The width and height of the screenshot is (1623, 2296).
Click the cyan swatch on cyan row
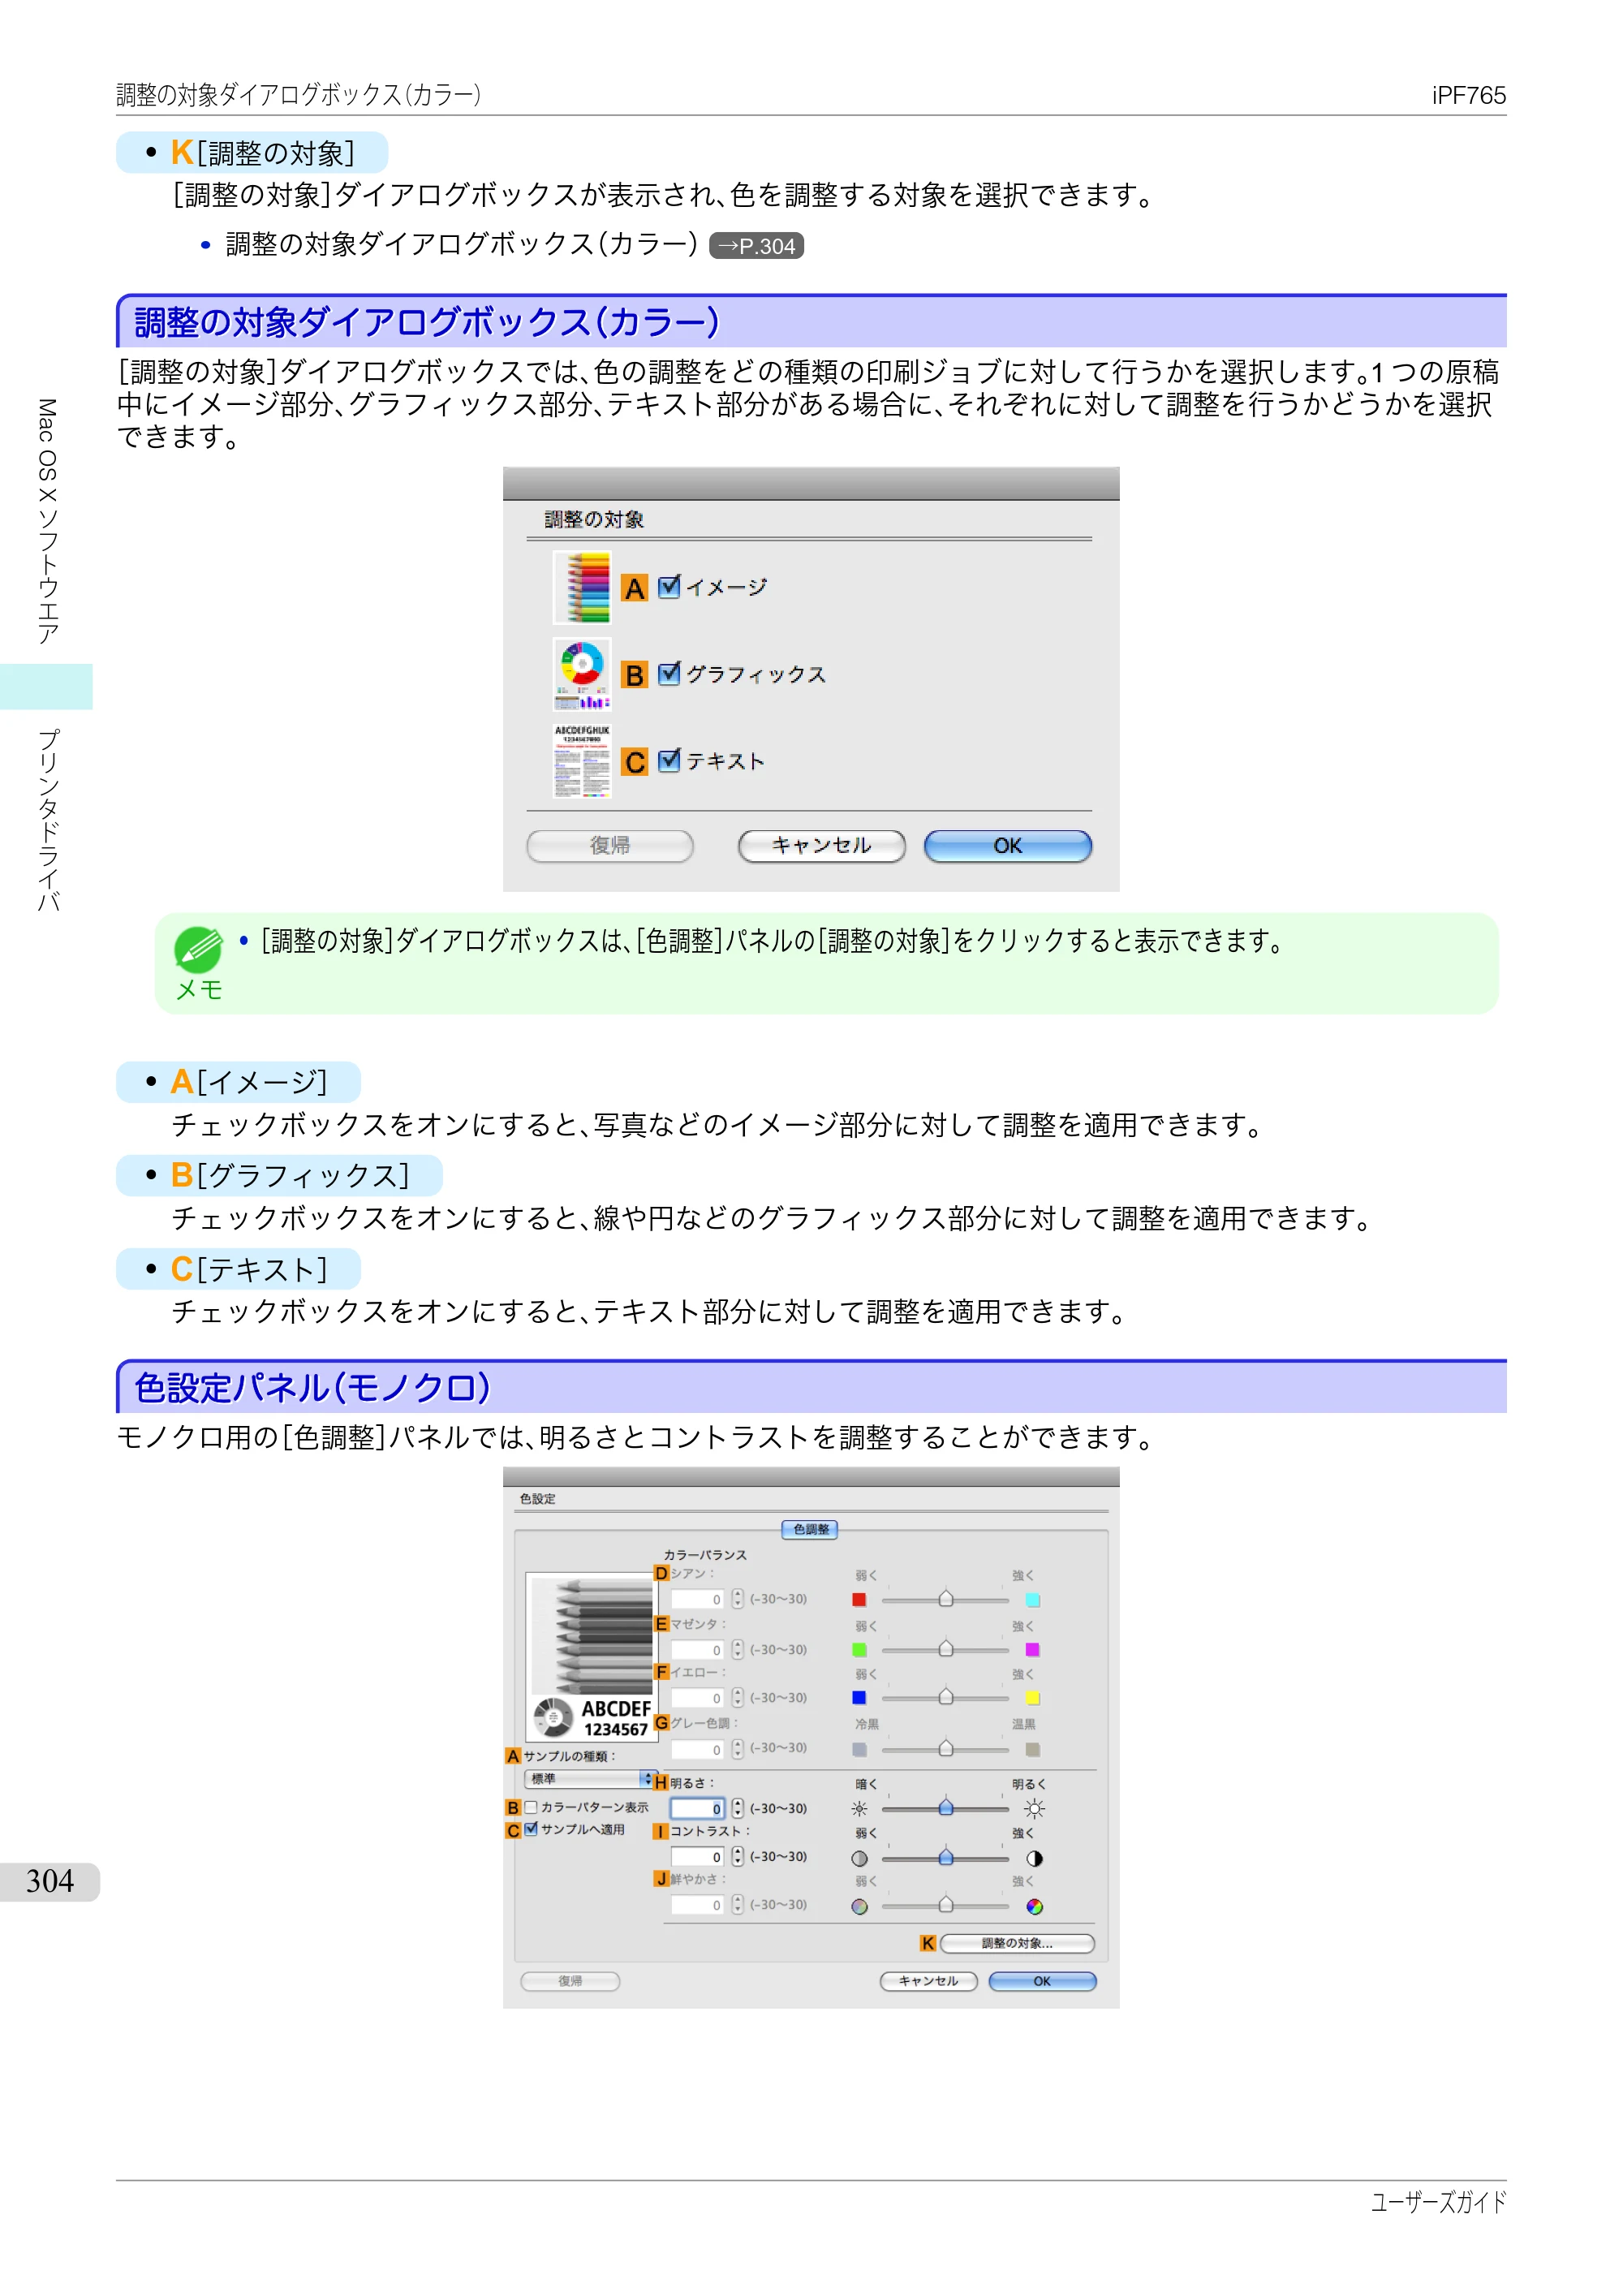tap(1033, 1599)
